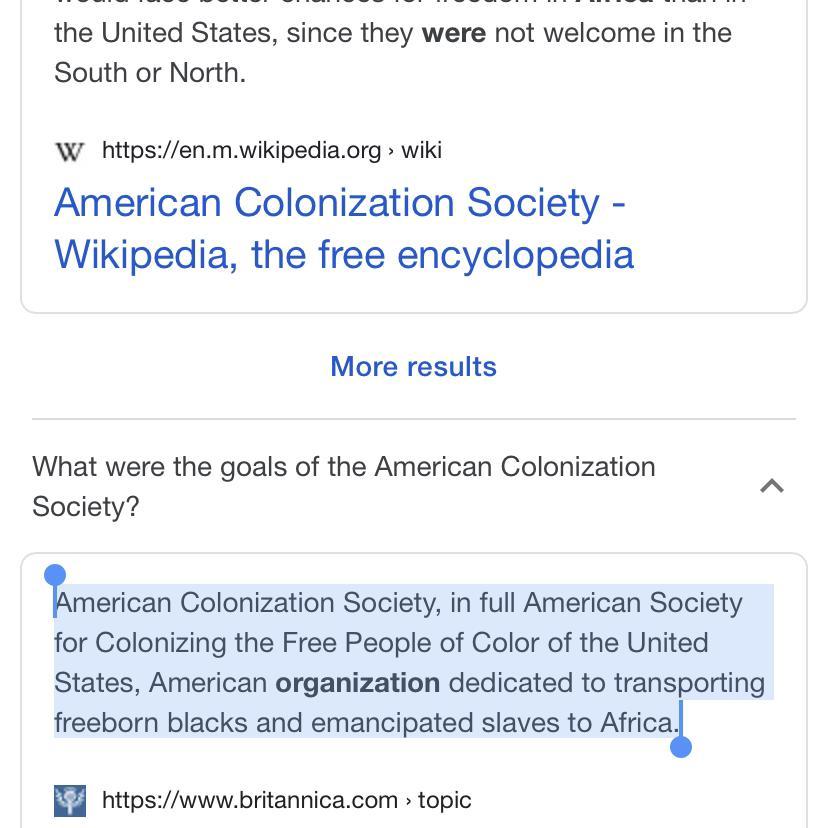Viewport: 828px width, 828px height.
Task: Collapse the goals question with the chevron
Action: [771, 486]
